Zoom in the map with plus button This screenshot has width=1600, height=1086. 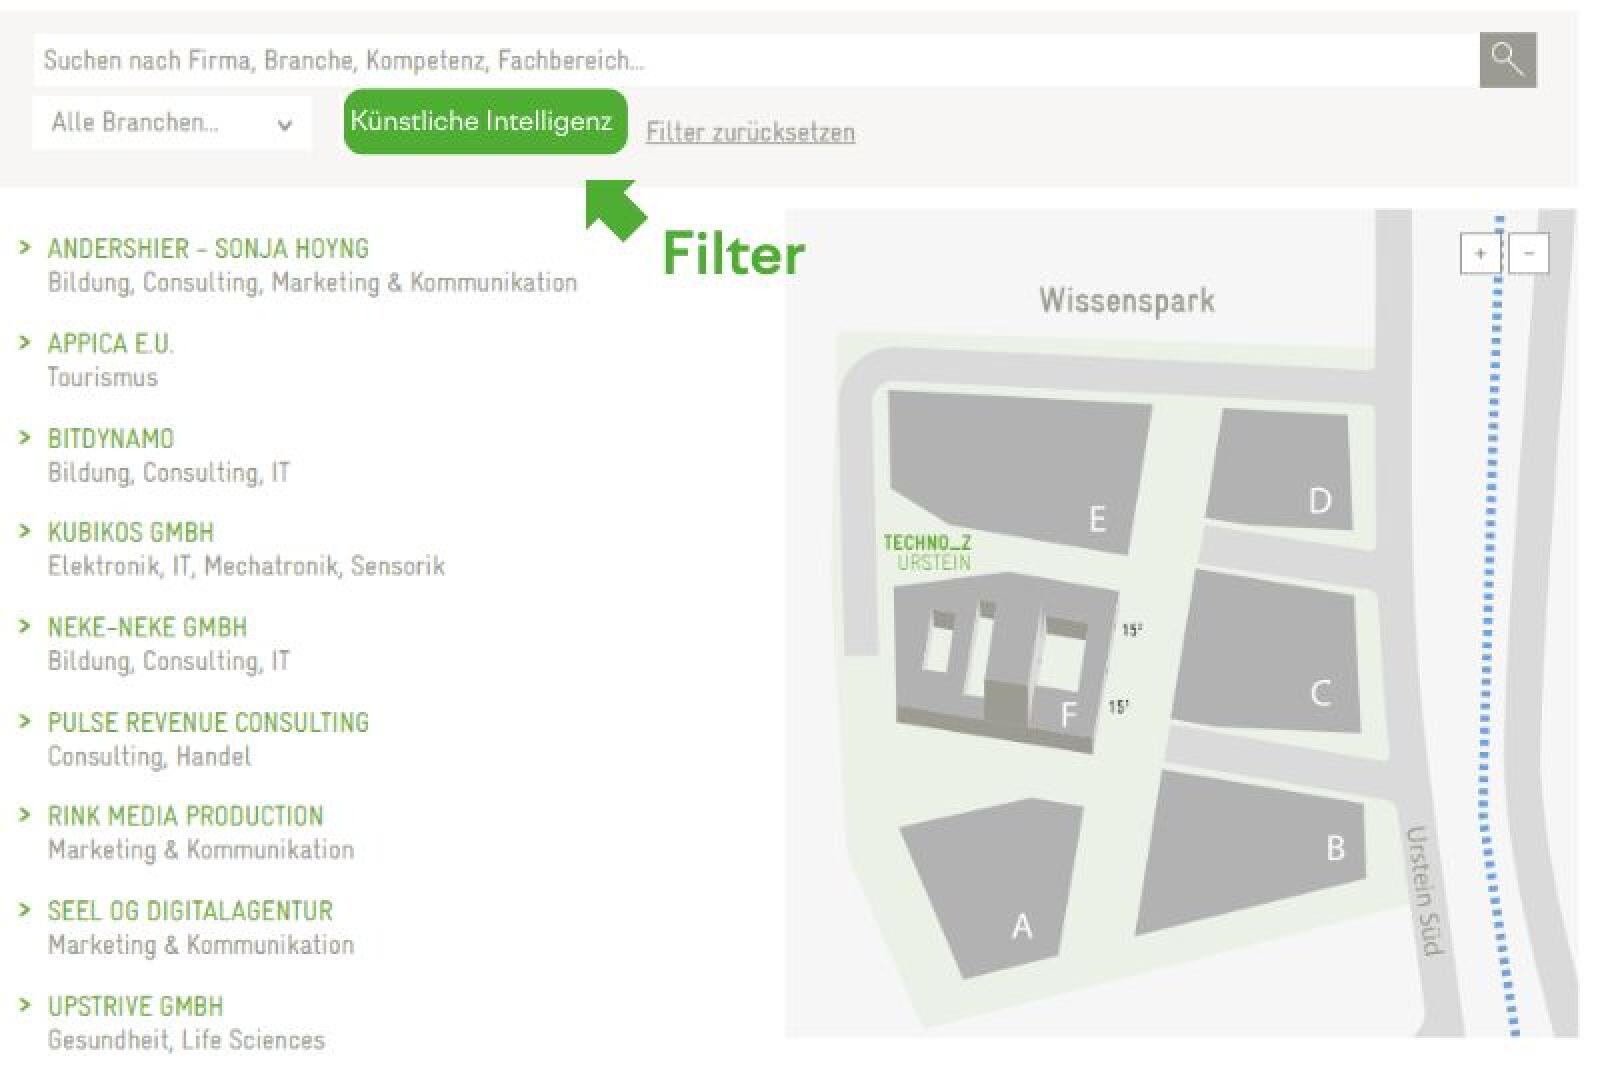[x=1480, y=254]
